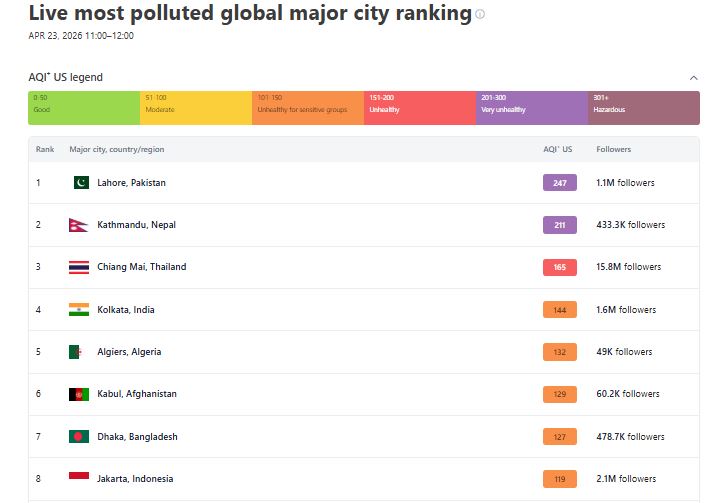This screenshot has width=711, height=503.
Task: Click the India flag icon
Action: [x=79, y=310]
